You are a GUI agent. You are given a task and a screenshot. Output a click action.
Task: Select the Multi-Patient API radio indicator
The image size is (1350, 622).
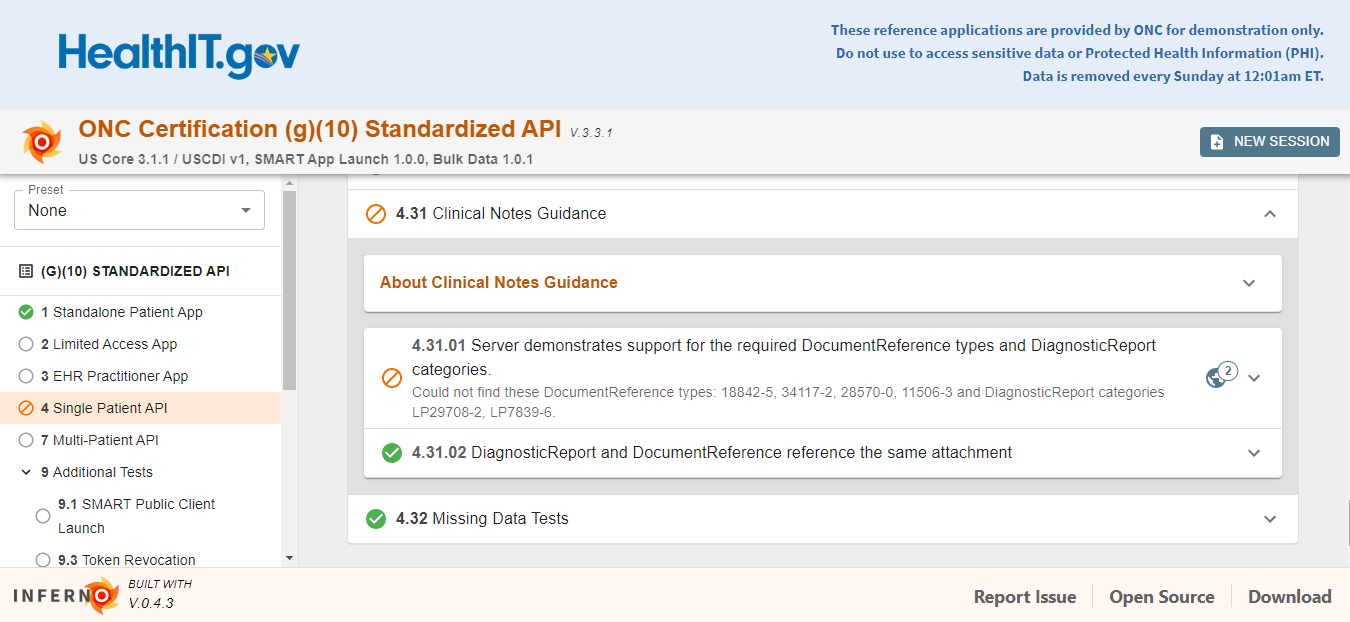(x=26, y=440)
